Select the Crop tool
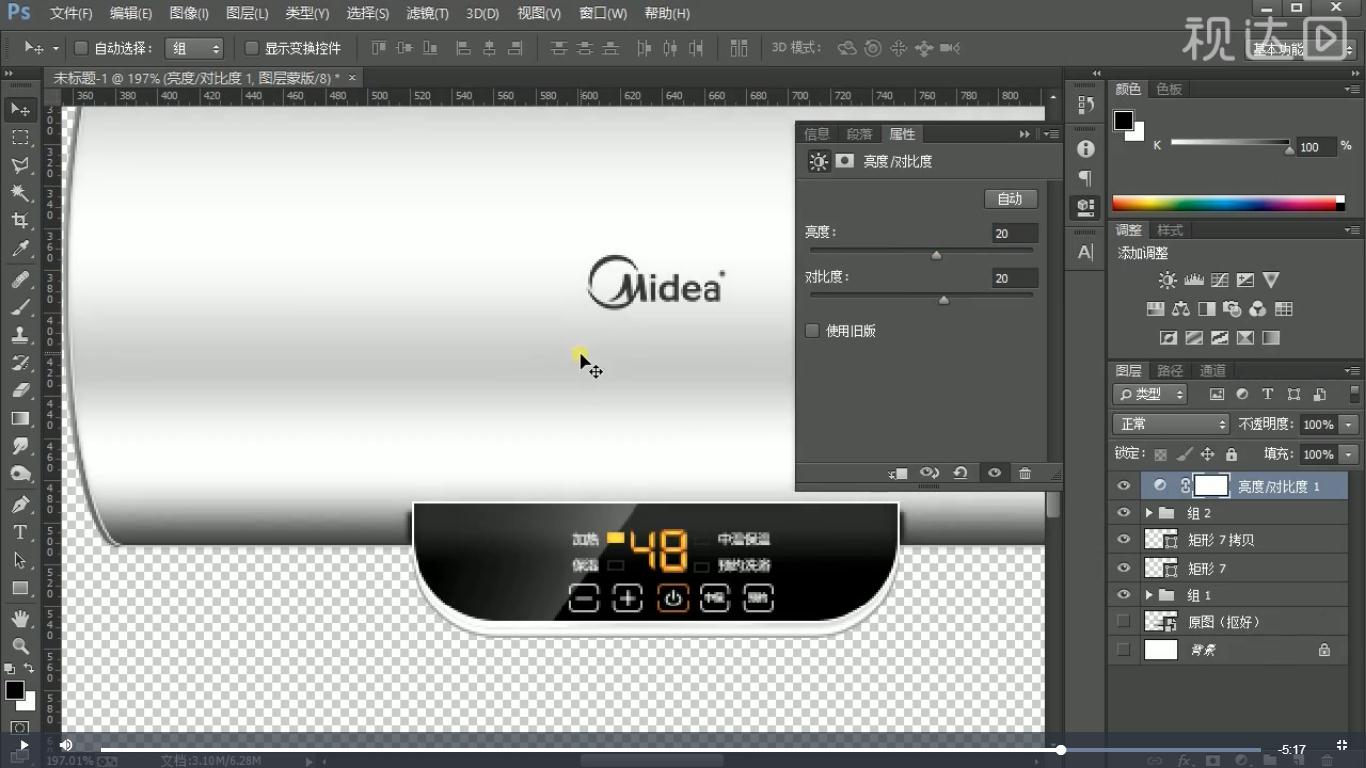The width and height of the screenshot is (1366, 768). [x=20, y=221]
